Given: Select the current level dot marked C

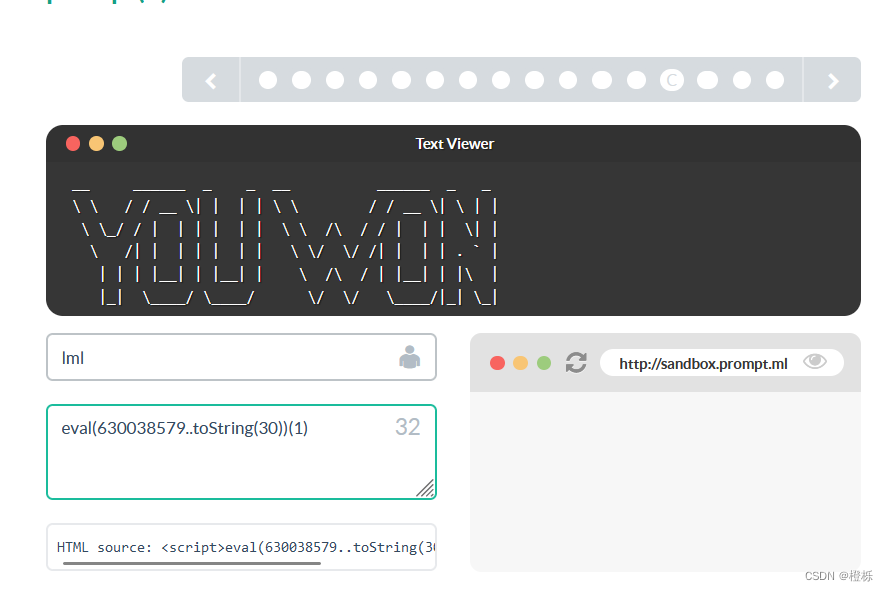Looking at the screenshot, I should [x=672, y=80].
